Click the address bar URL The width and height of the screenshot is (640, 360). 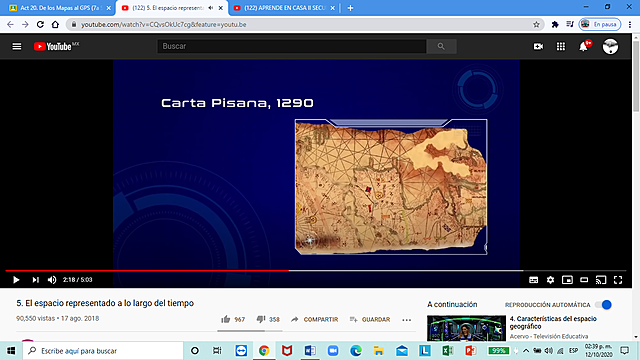click(x=164, y=24)
